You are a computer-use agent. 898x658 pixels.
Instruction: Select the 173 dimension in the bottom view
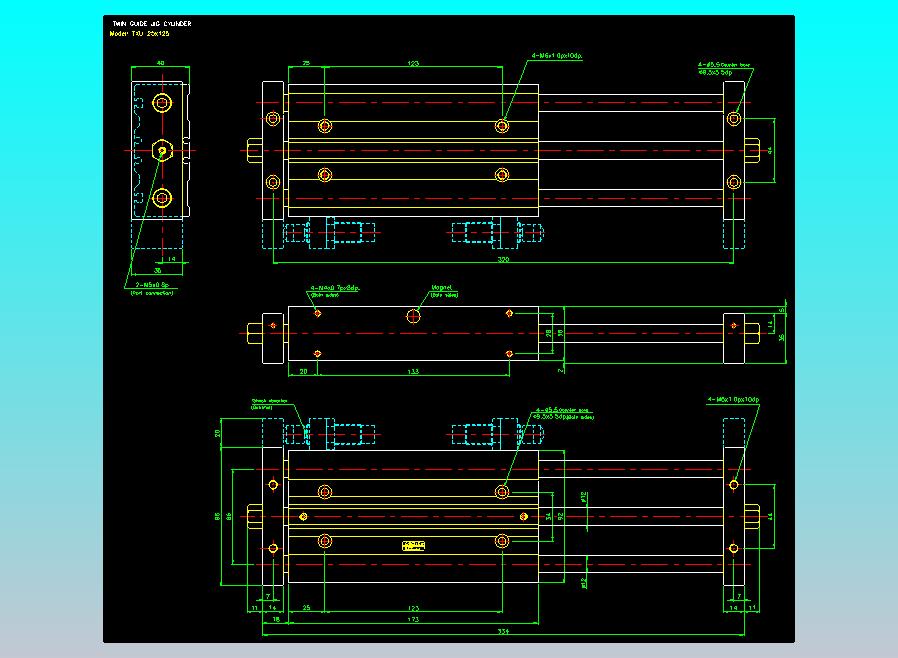pyautogui.click(x=412, y=620)
